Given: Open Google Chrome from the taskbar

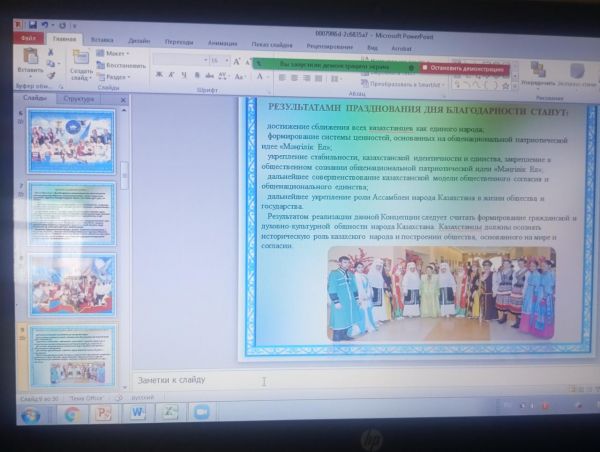Looking at the screenshot, I should pyautogui.click(x=72, y=413).
